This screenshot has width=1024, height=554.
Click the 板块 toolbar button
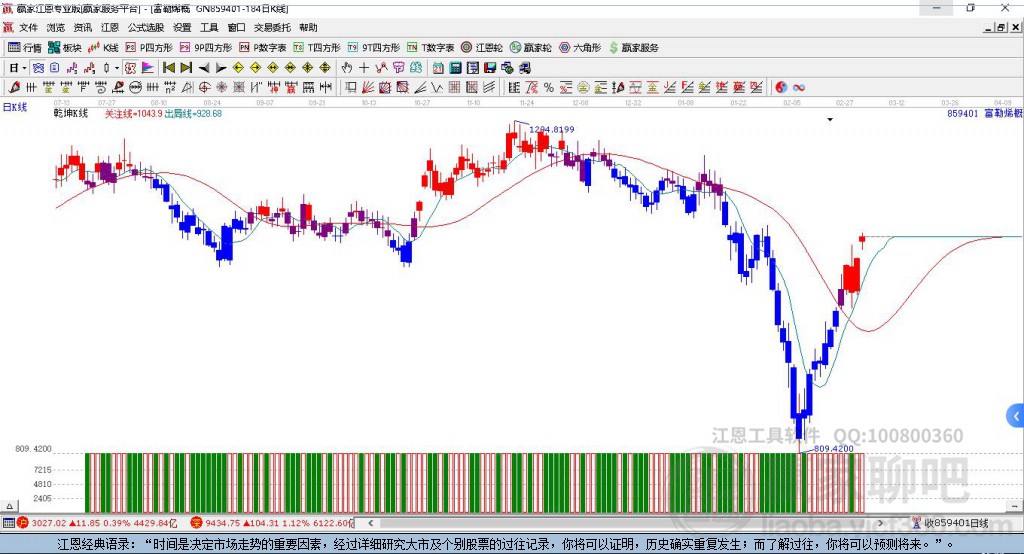pos(65,48)
